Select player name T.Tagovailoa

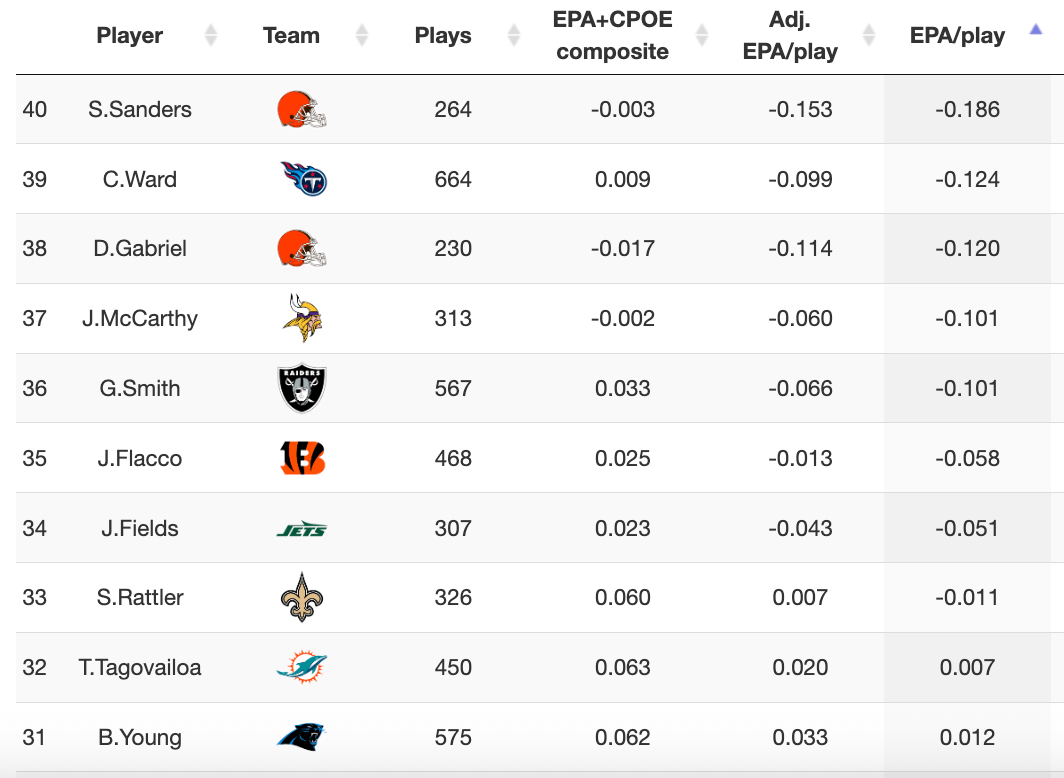[140, 667]
